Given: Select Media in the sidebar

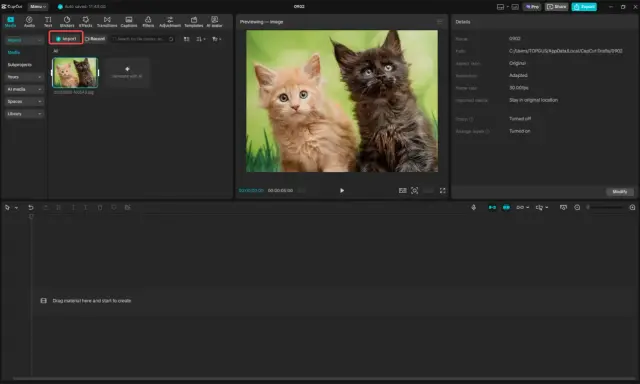Looking at the screenshot, I should pos(14,52).
